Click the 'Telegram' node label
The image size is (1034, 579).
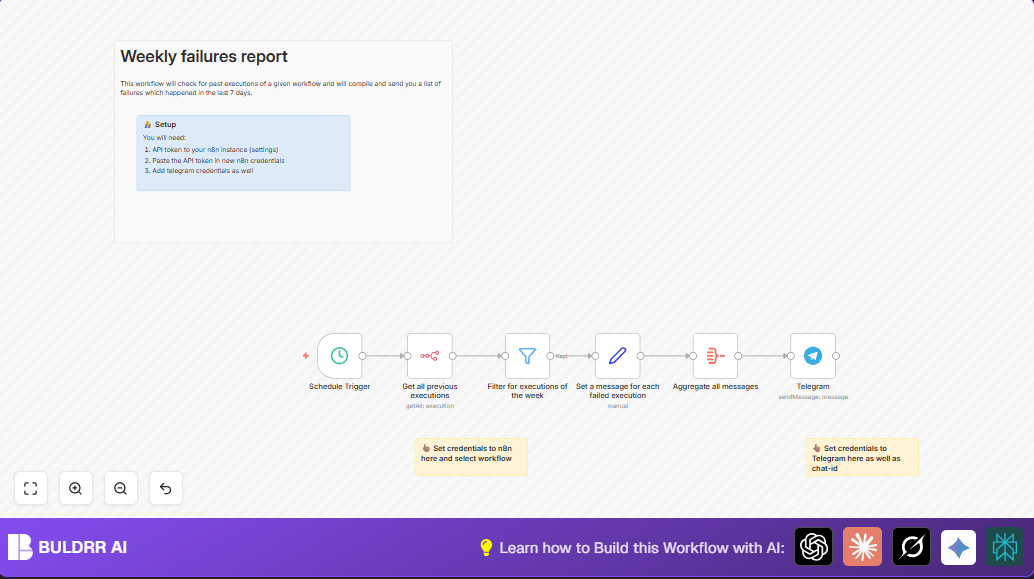(812, 386)
